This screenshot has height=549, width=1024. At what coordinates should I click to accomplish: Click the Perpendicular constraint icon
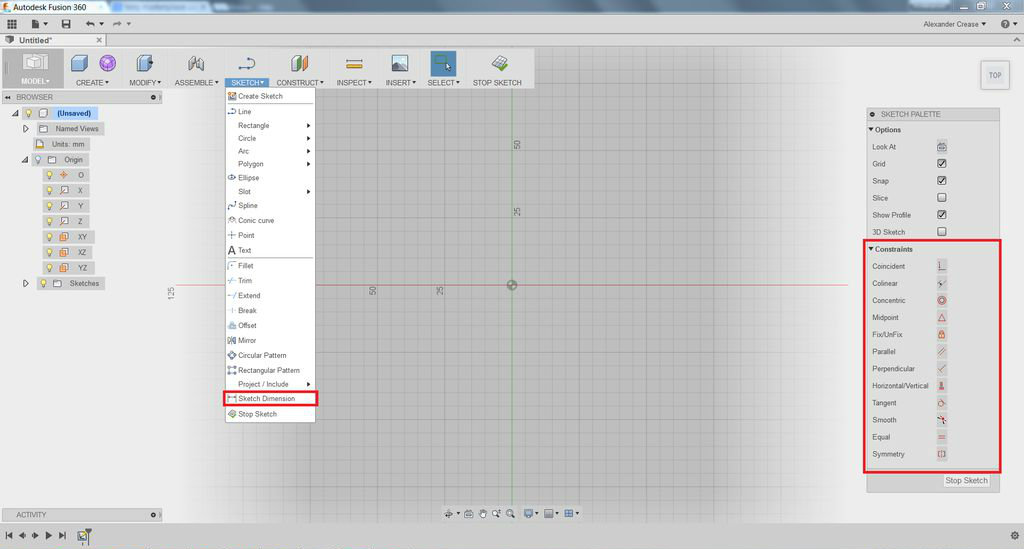coord(942,369)
